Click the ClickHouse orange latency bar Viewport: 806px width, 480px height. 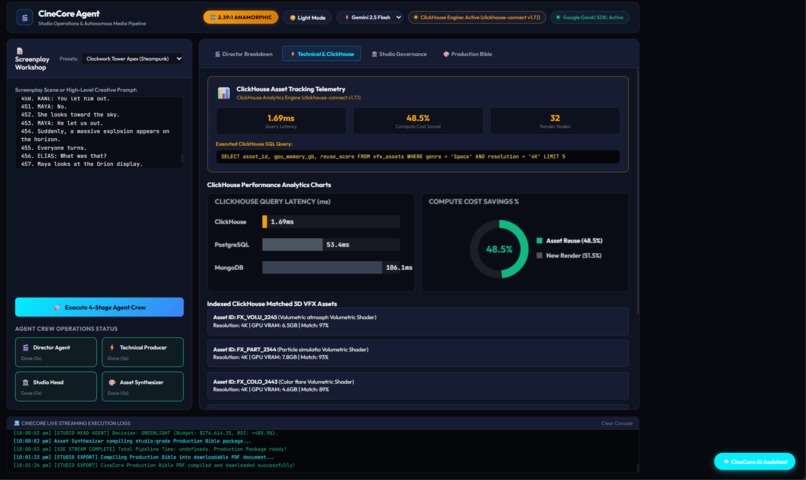[x=264, y=221]
